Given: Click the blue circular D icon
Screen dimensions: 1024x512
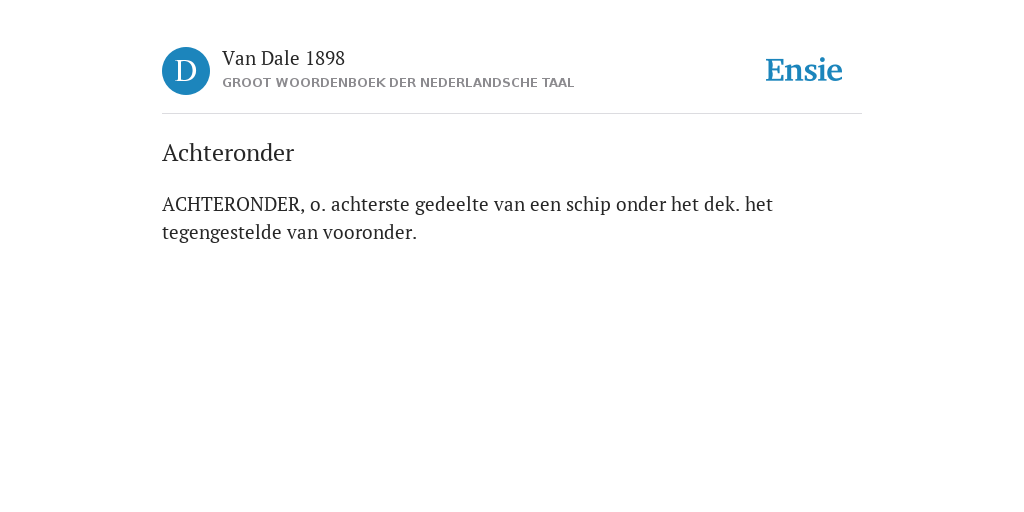Looking at the screenshot, I should pyautogui.click(x=186, y=71).
